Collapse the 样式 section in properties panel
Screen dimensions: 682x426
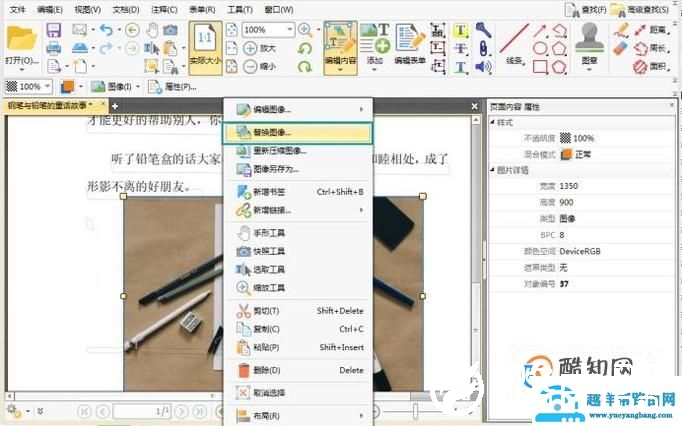(x=492, y=122)
